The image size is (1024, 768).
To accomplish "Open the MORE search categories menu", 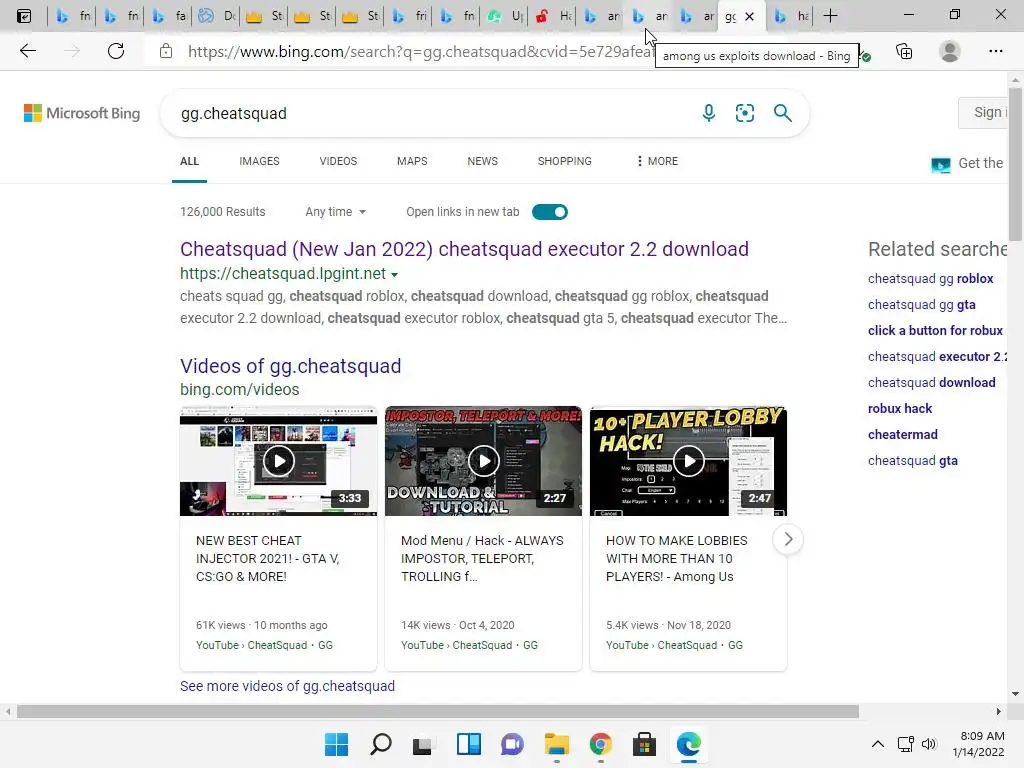I will [x=657, y=161].
